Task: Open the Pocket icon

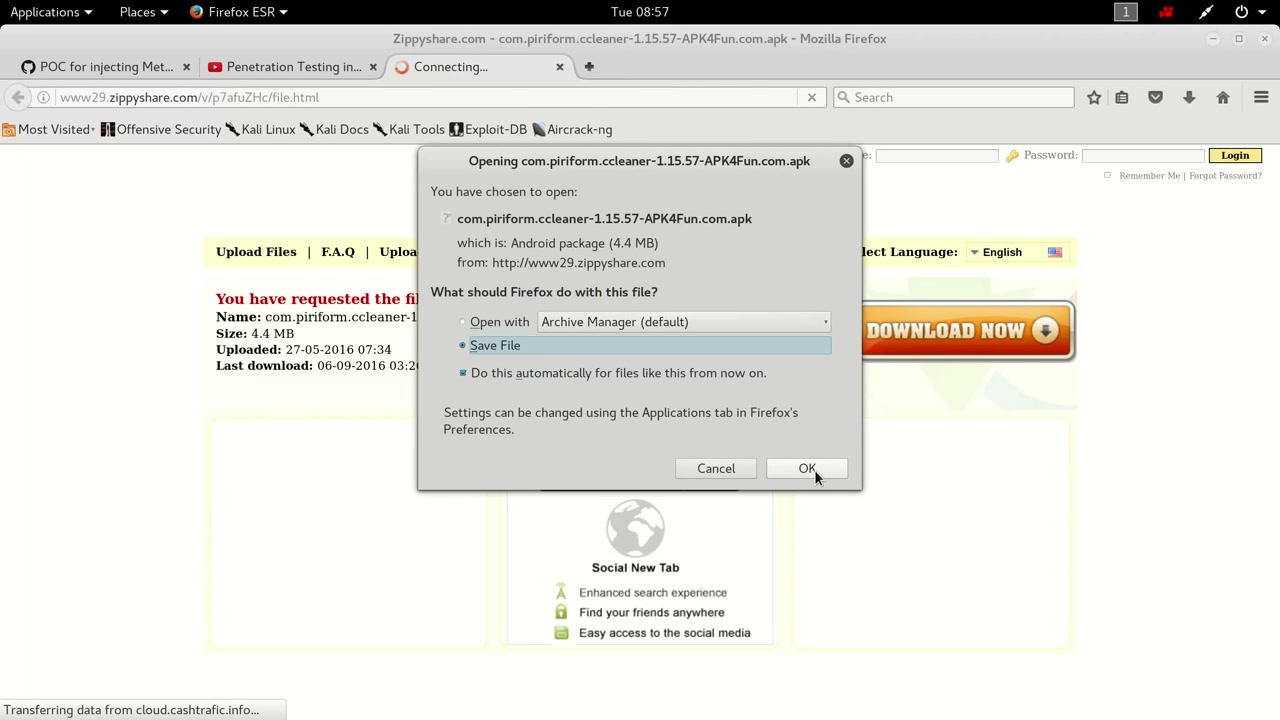Action: (x=1156, y=97)
